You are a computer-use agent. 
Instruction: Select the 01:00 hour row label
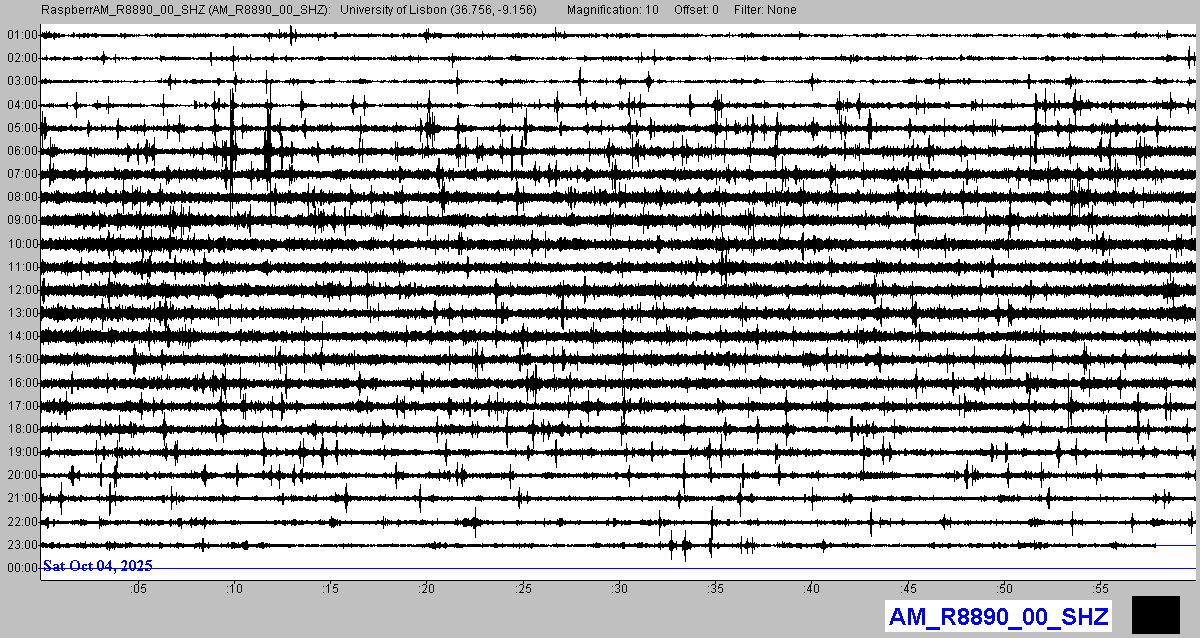21,35
